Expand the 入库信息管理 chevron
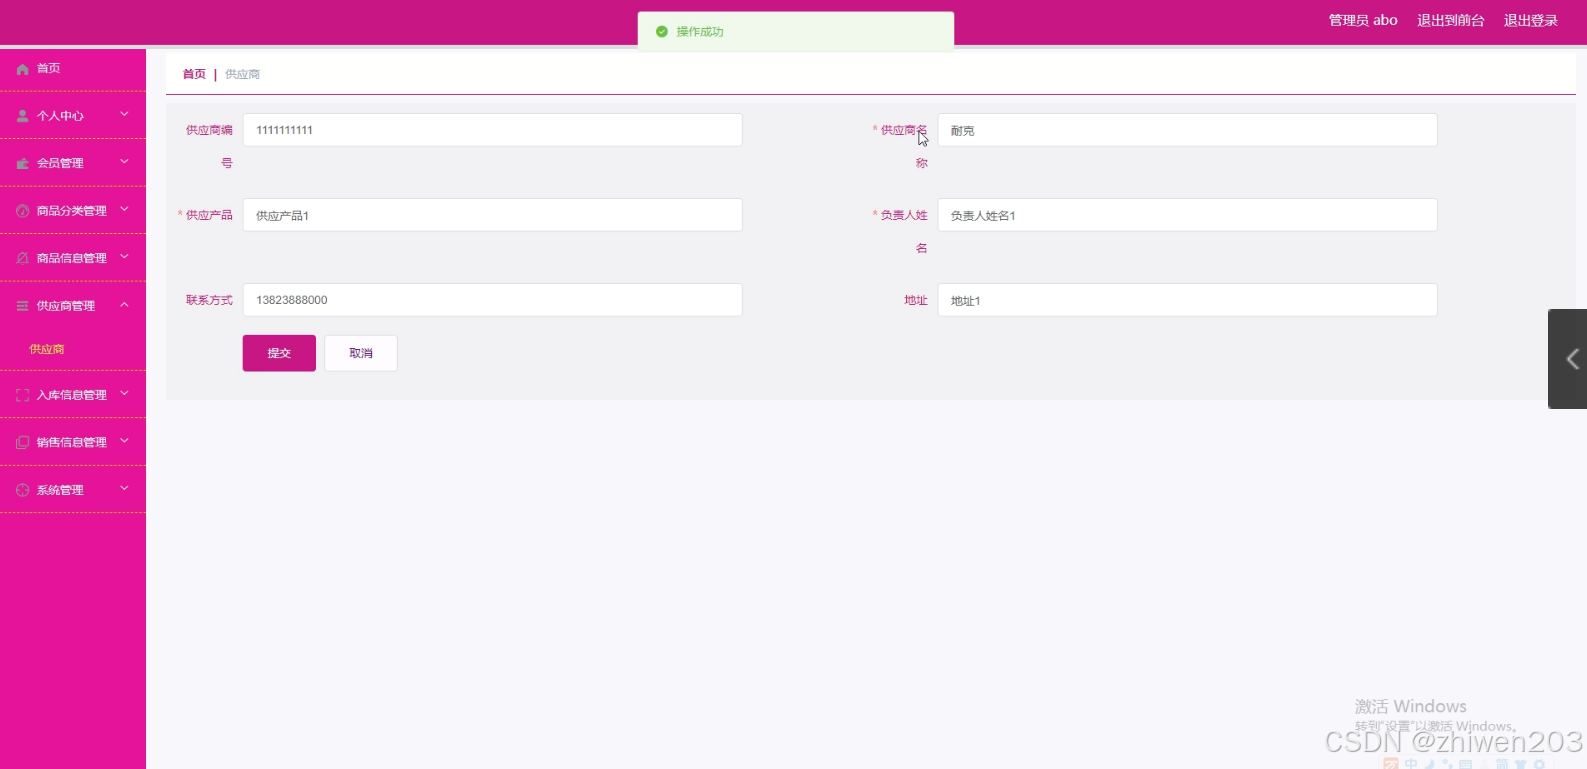1587x769 pixels. [124, 394]
